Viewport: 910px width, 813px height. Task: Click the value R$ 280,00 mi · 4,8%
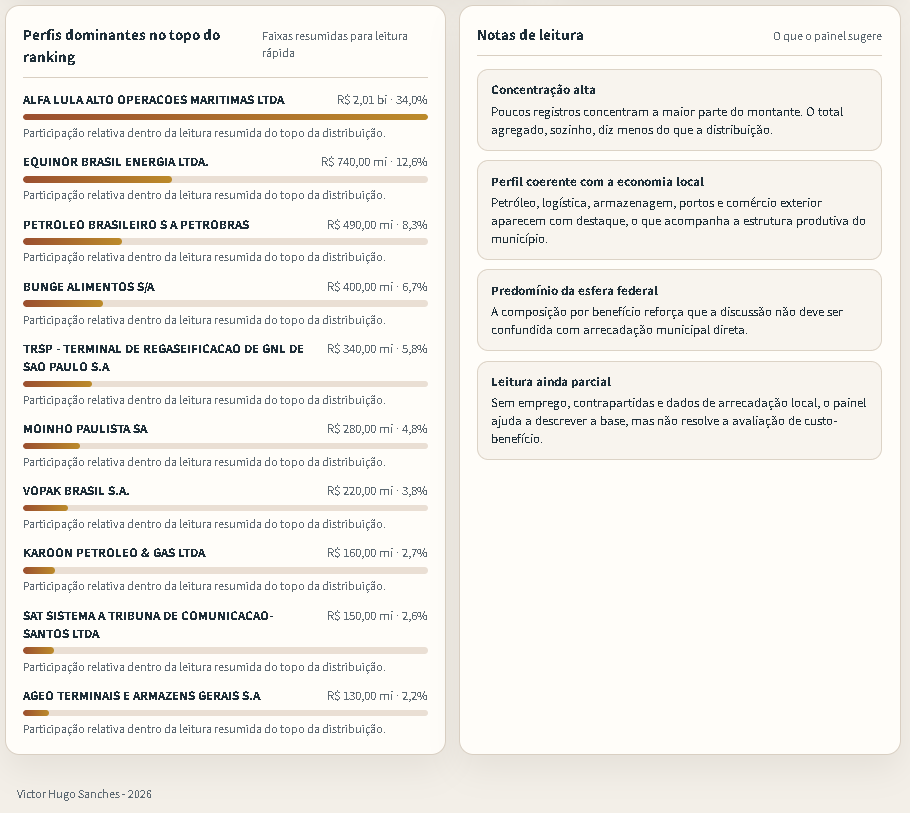(x=377, y=429)
